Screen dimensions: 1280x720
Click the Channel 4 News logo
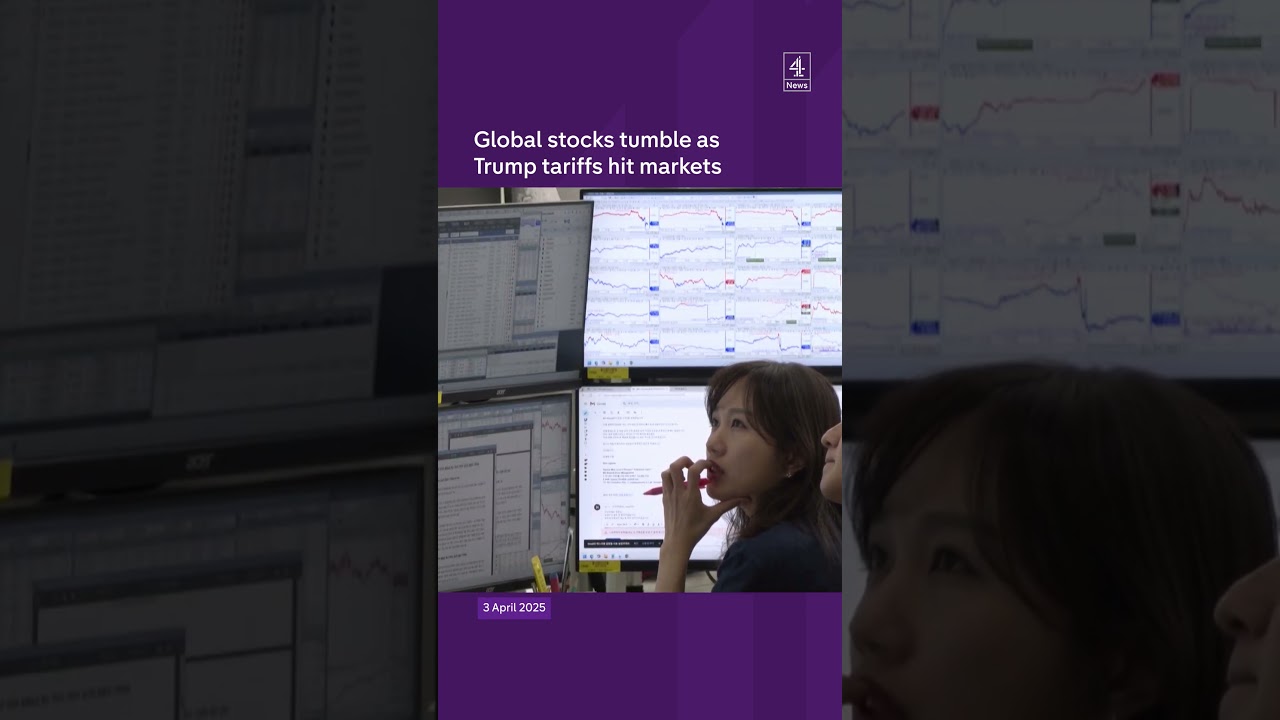point(796,72)
